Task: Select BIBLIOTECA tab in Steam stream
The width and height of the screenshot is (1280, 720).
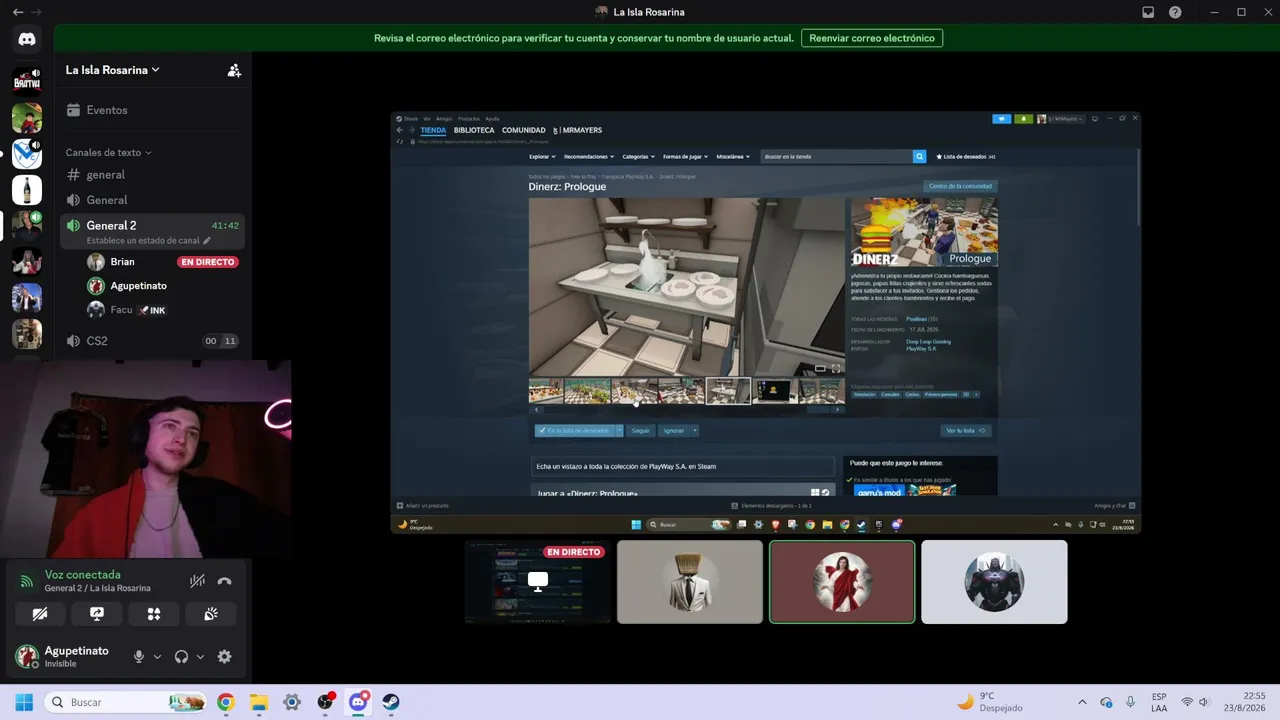Action: pyautogui.click(x=474, y=130)
